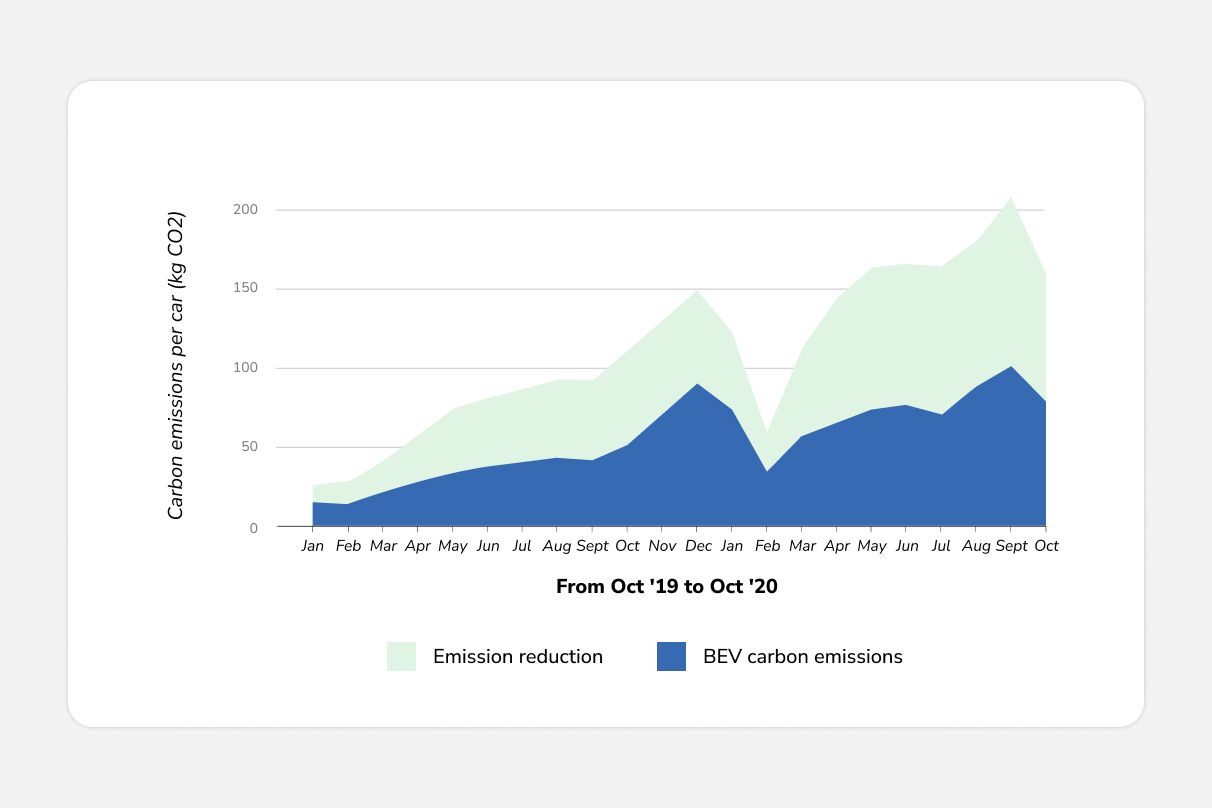The height and width of the screenshot is (808, 1212).
Task: Select the Dec label on the x-axis
Action: (x=698, y=546)
